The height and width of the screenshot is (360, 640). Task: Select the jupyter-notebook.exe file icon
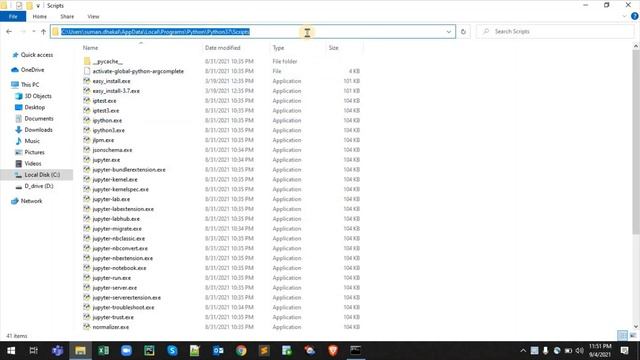(87, 268)
